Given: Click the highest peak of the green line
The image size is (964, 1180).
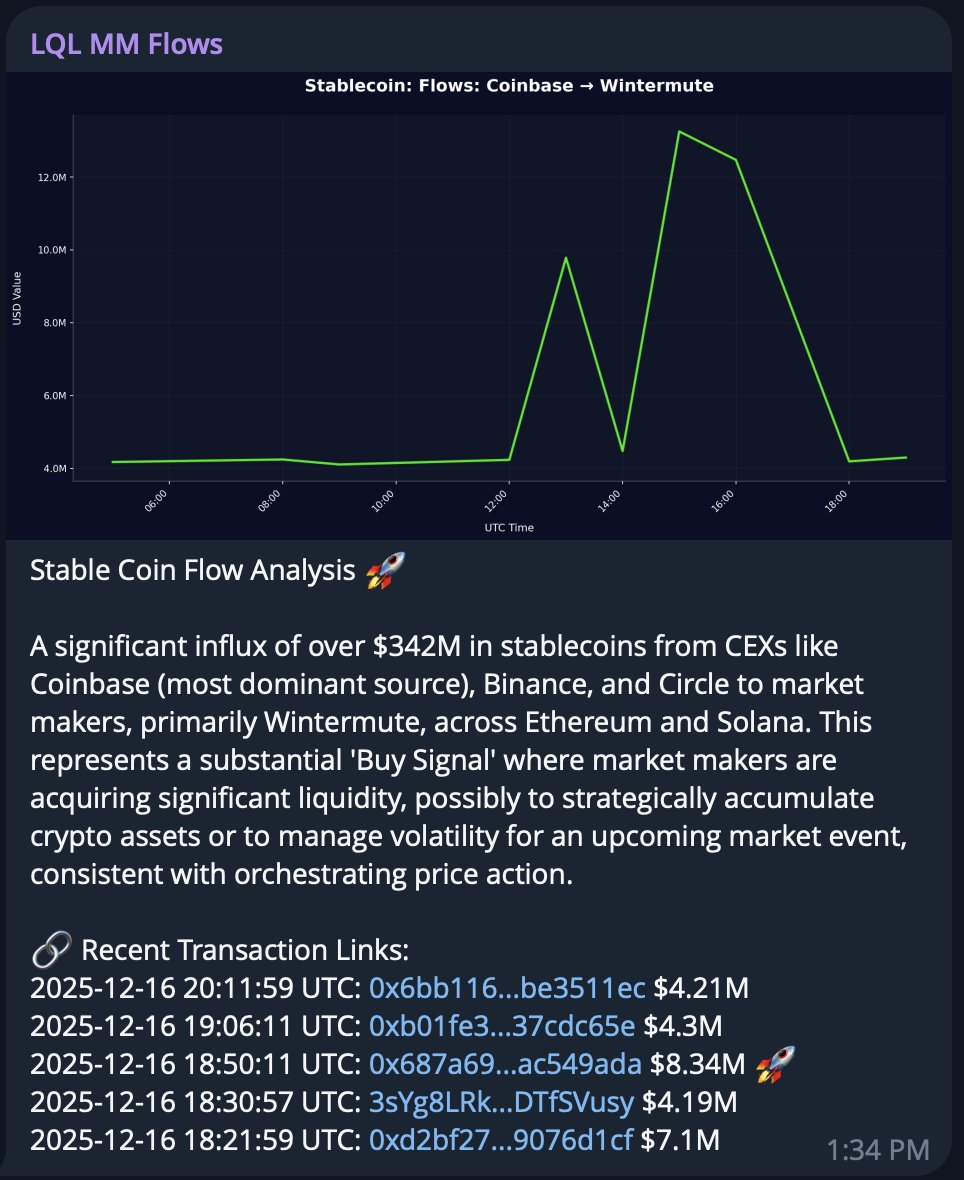Looking at the screenshot, I should point(679,131).
